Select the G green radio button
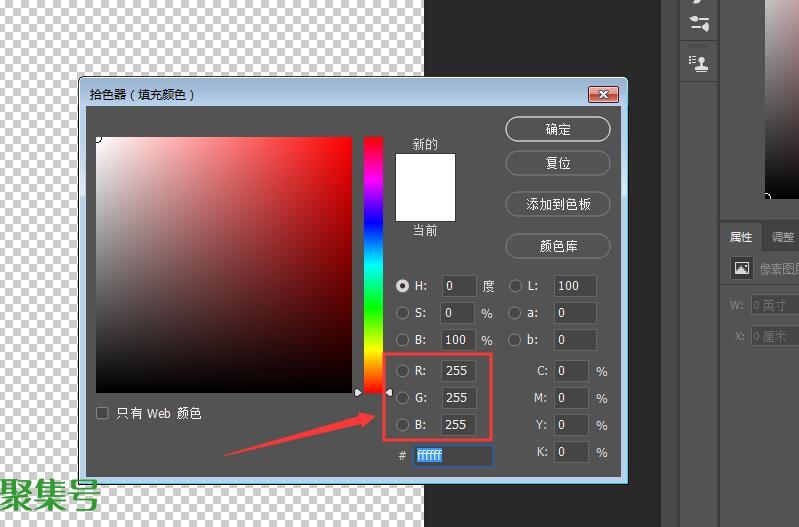The width and height of the screenshot is (799, 527). [x=403, y=398]
